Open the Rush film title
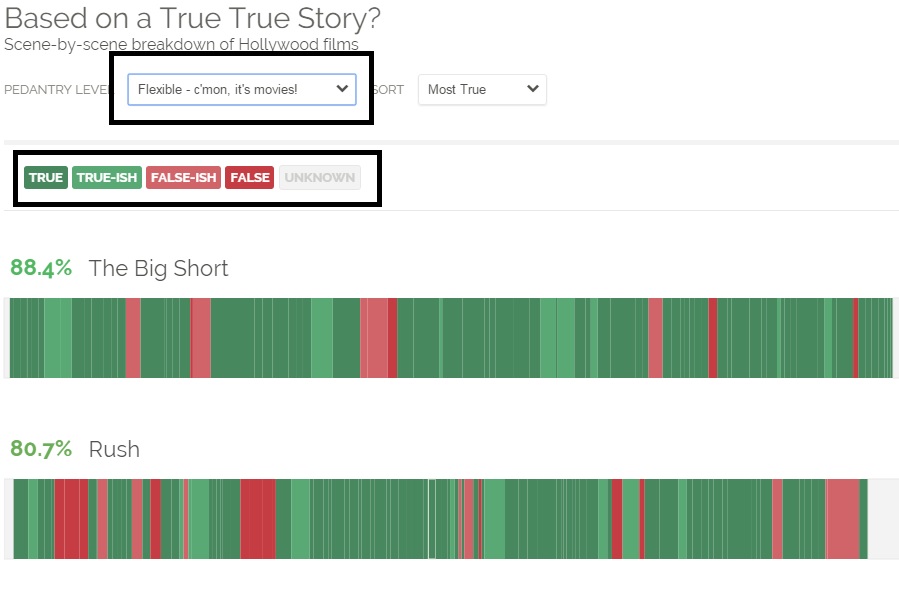 point(114,449)
